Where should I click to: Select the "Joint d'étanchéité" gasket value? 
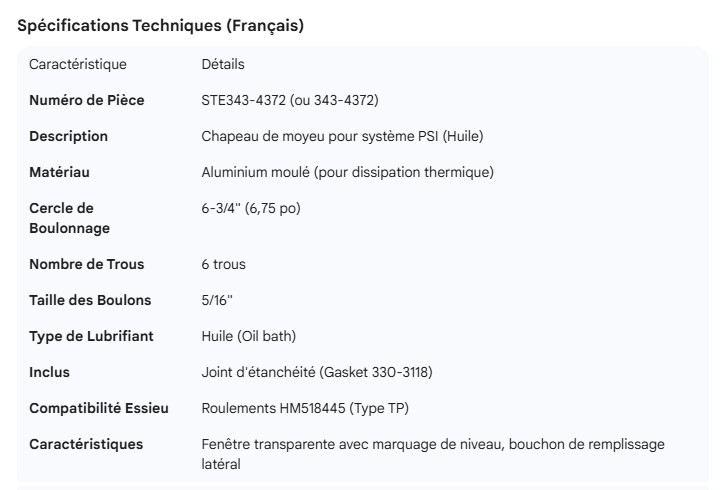point(316,372)
